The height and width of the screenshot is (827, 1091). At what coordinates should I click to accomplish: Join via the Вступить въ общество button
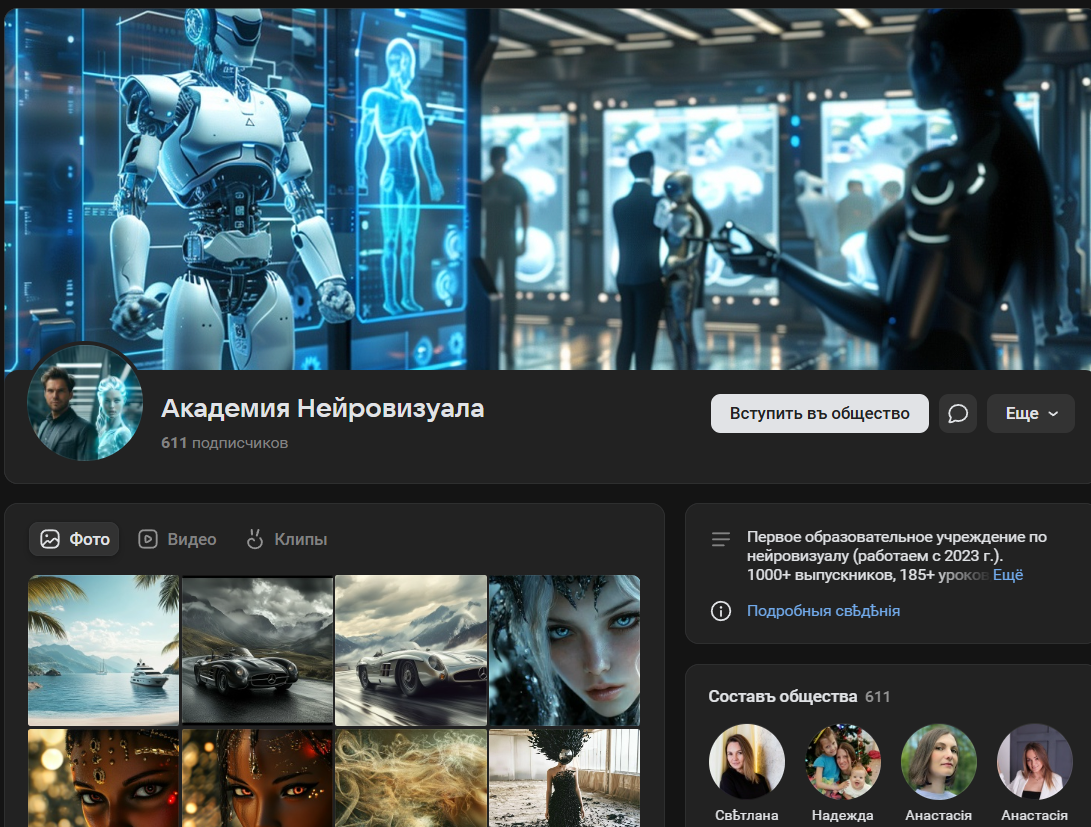coord(819,413)
